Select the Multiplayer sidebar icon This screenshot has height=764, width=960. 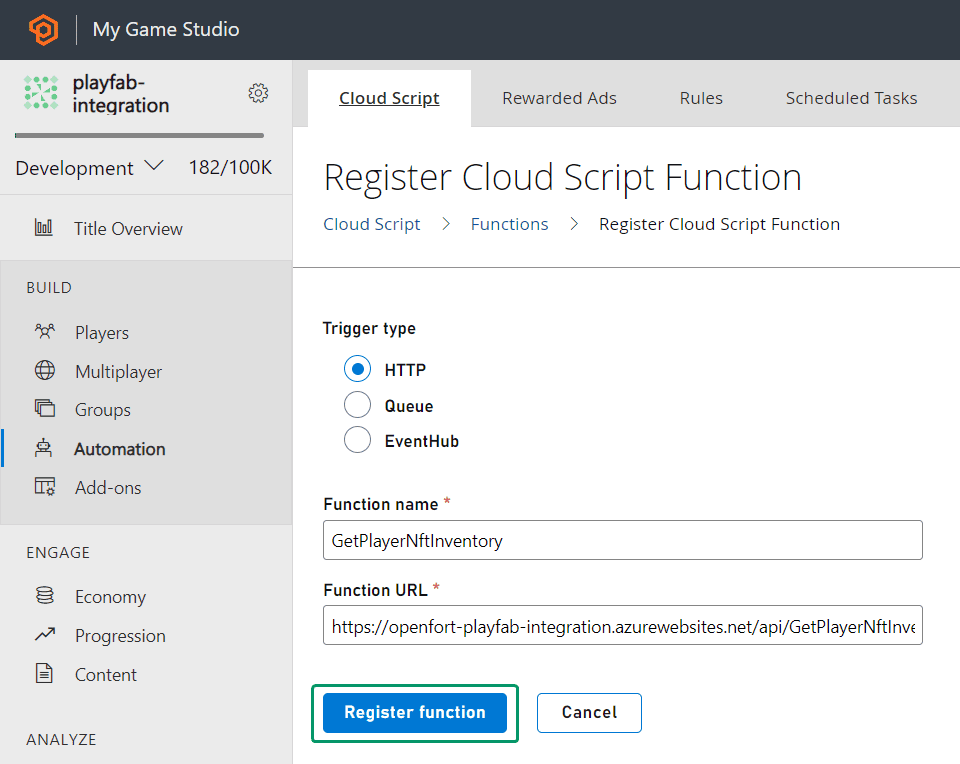(x=45, y=371)
